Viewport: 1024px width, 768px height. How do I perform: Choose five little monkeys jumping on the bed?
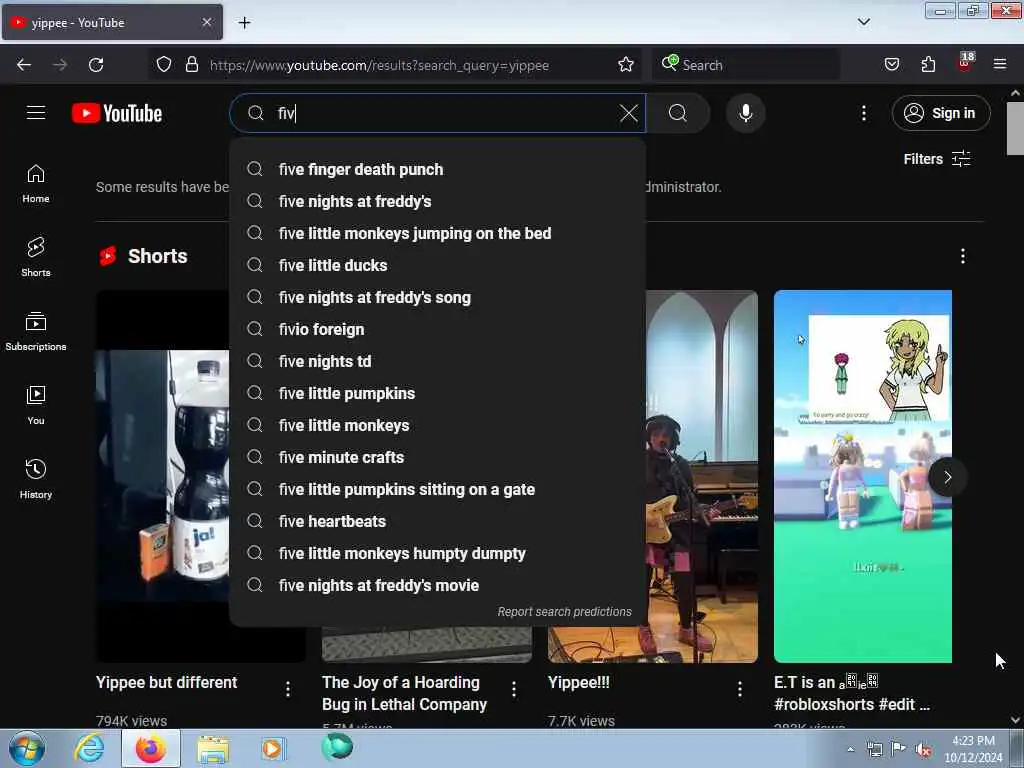tap(438, 234)
